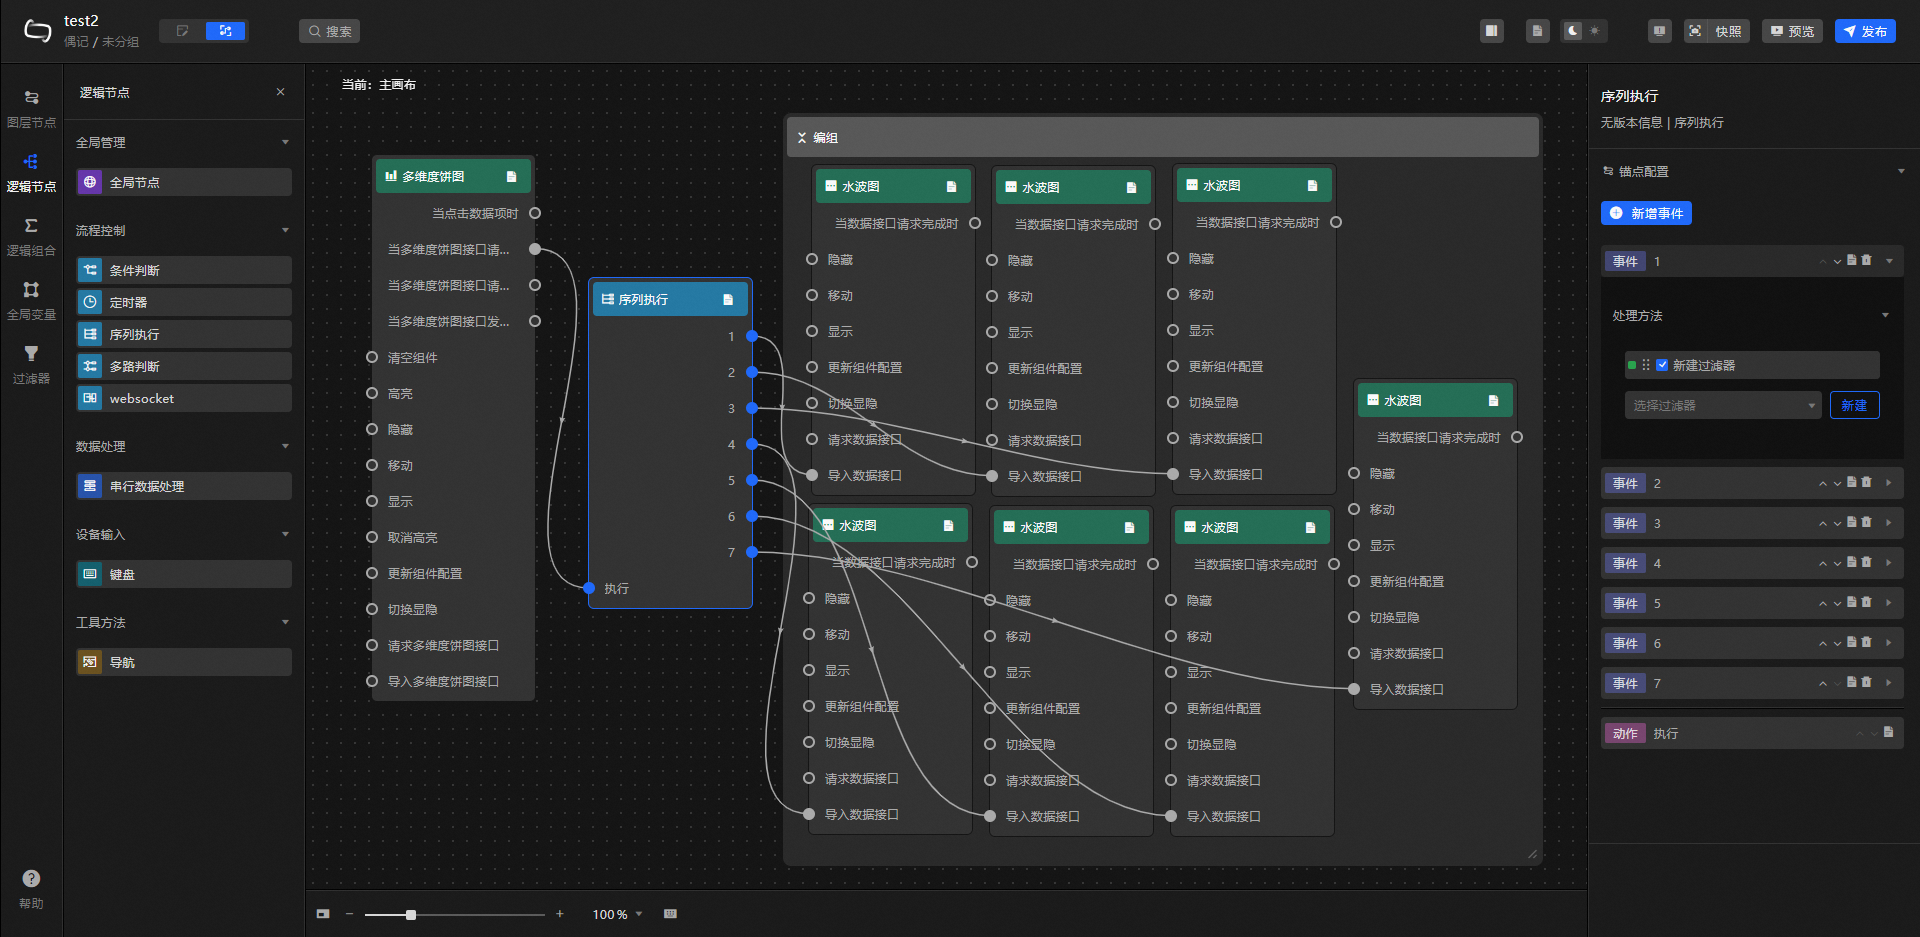Expand event 2 in the events list
Screen dimensions: 1920x937
[1888, 483]
